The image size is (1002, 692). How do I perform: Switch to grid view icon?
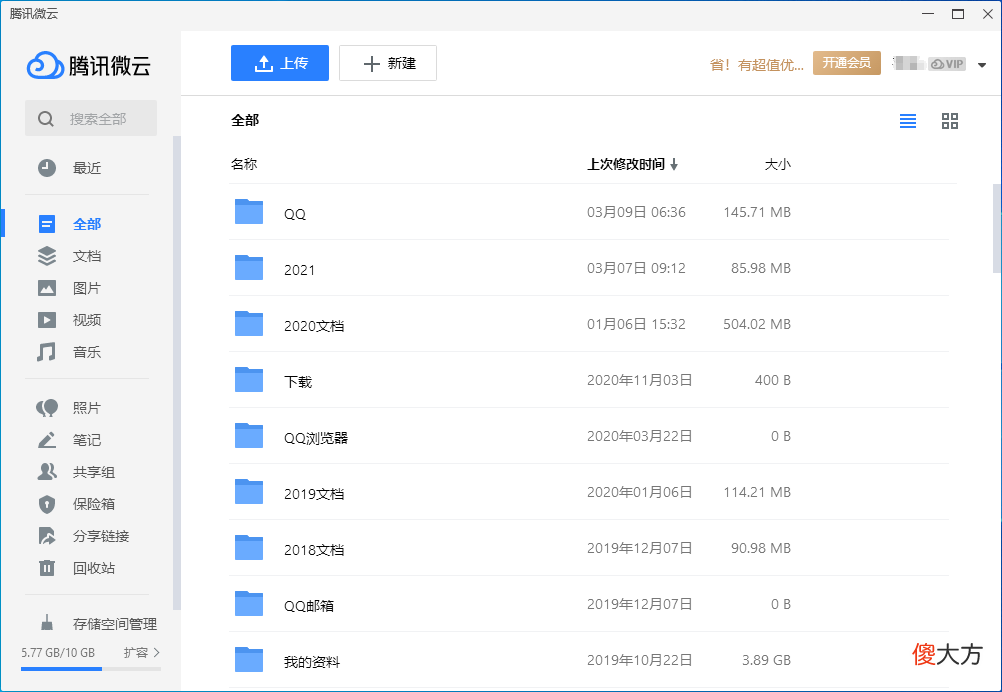pos(950,121)
